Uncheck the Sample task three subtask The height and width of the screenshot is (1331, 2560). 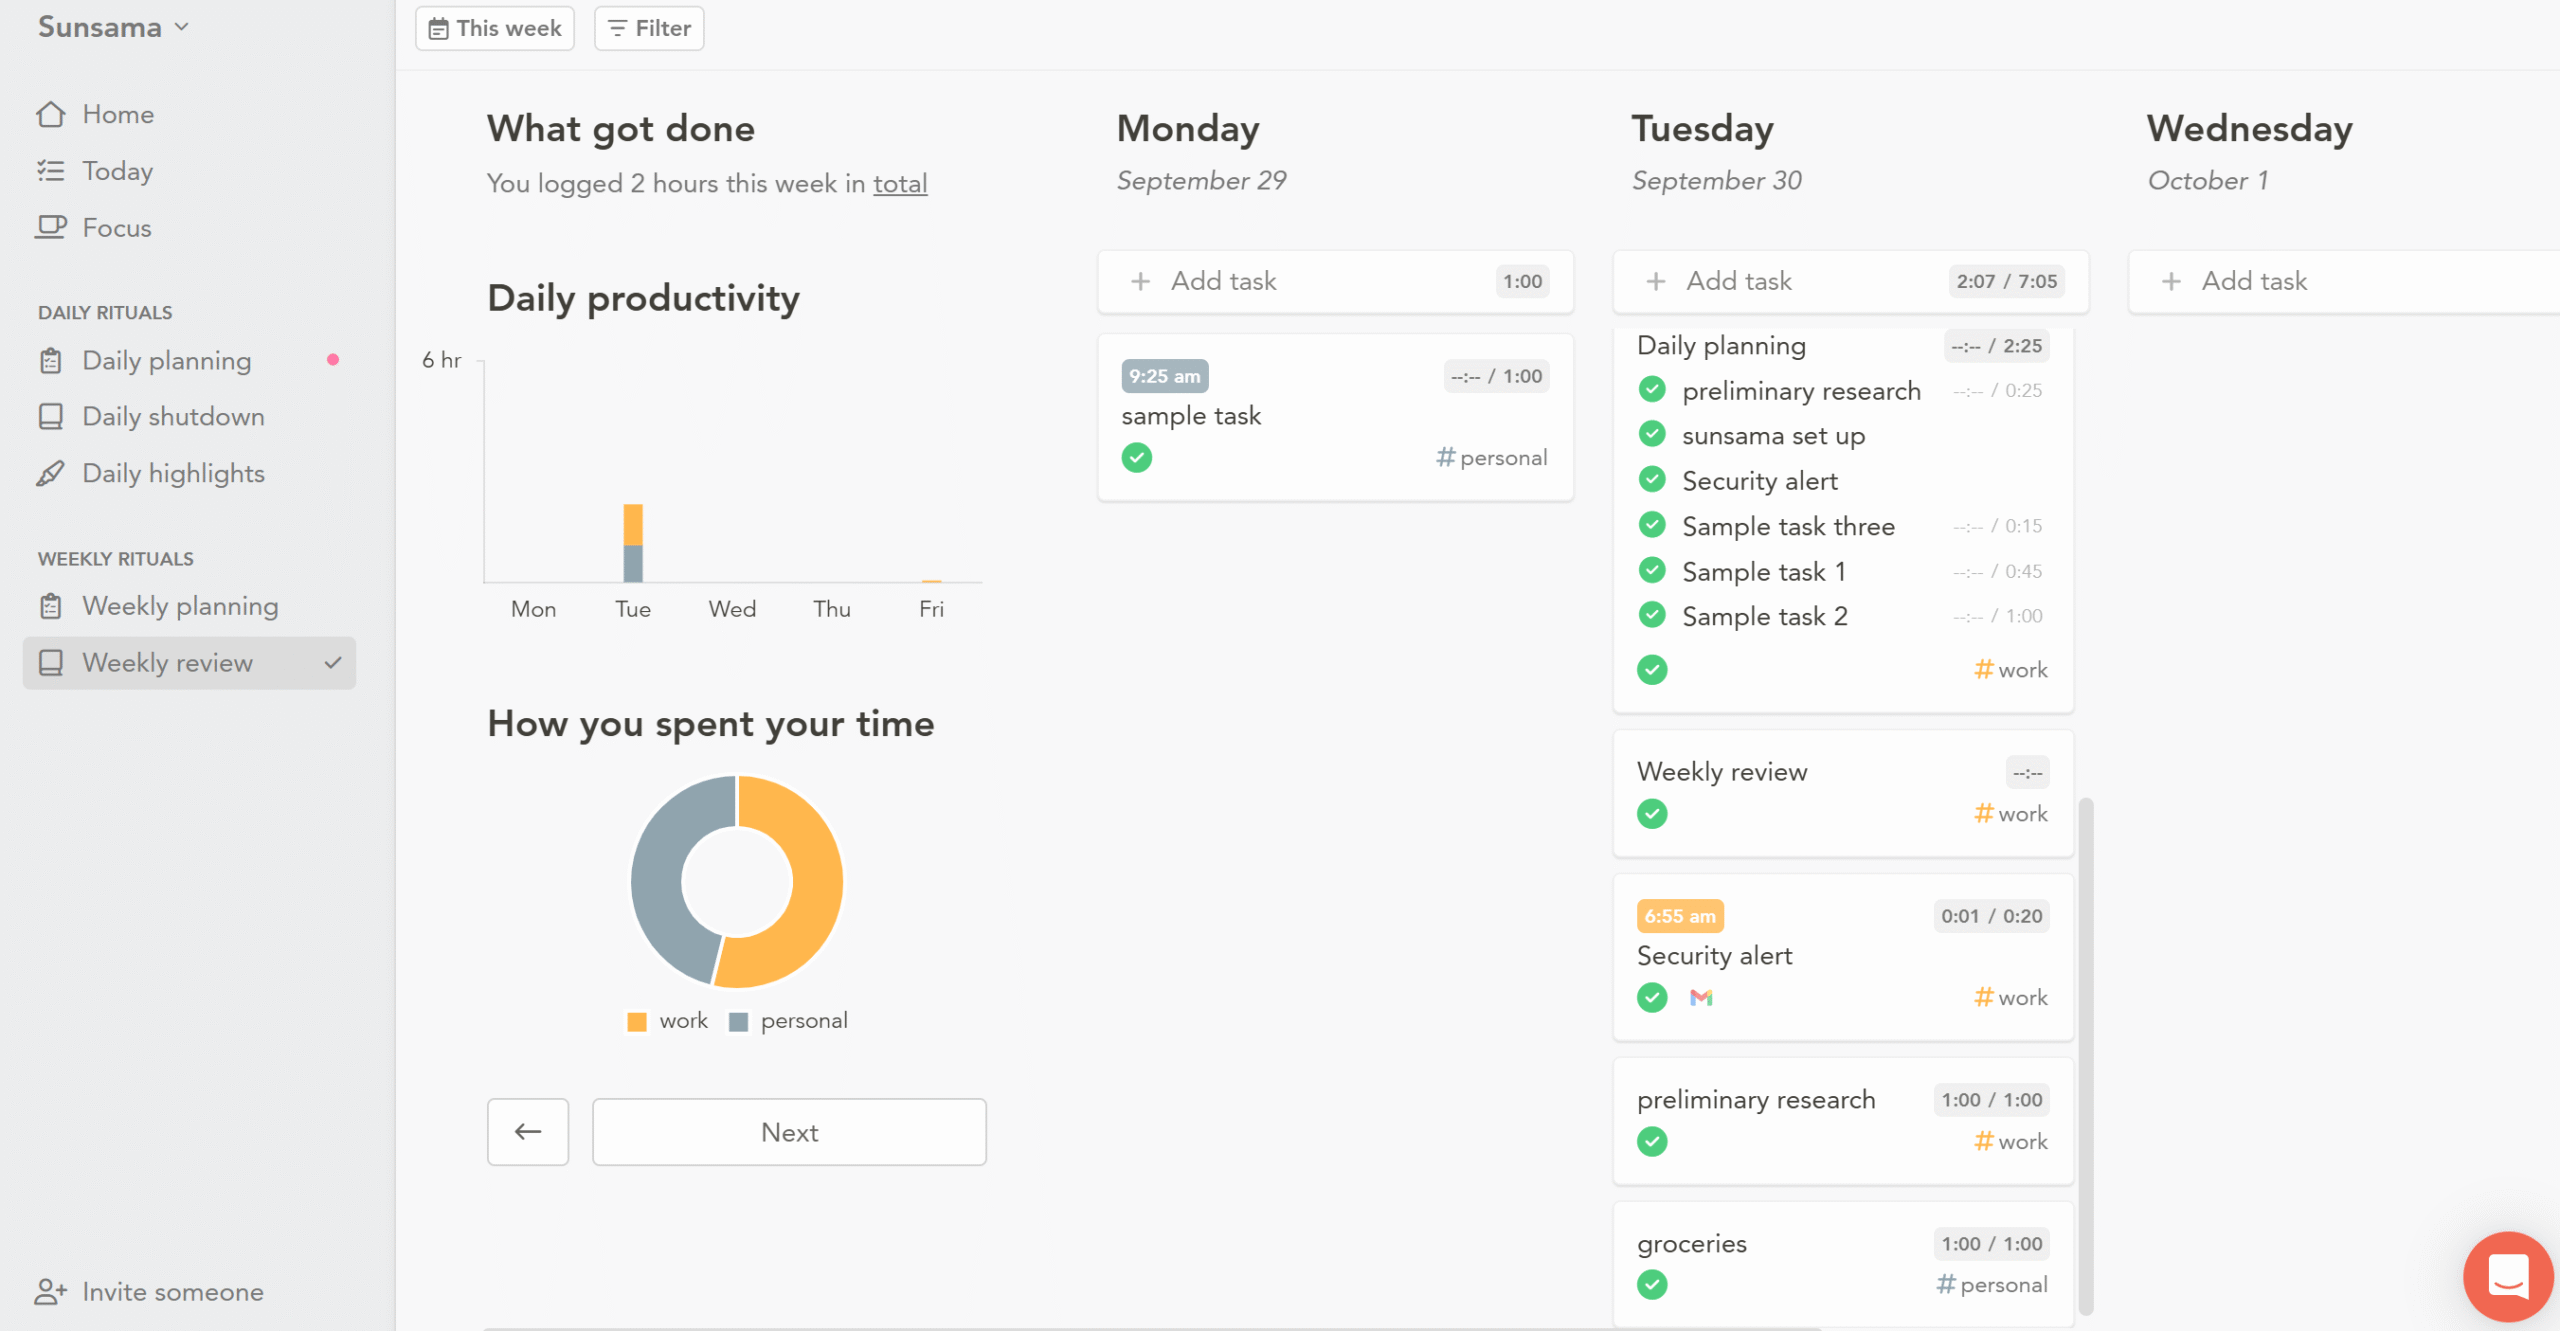pyautogui.click(x=1652, y=525)
